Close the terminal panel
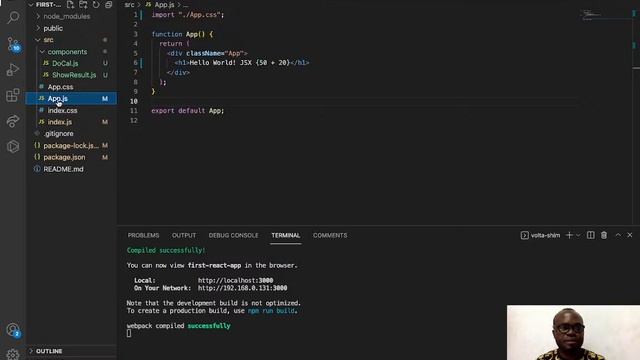Viewport: 640px width, 360px height. [x=630, y=235]
